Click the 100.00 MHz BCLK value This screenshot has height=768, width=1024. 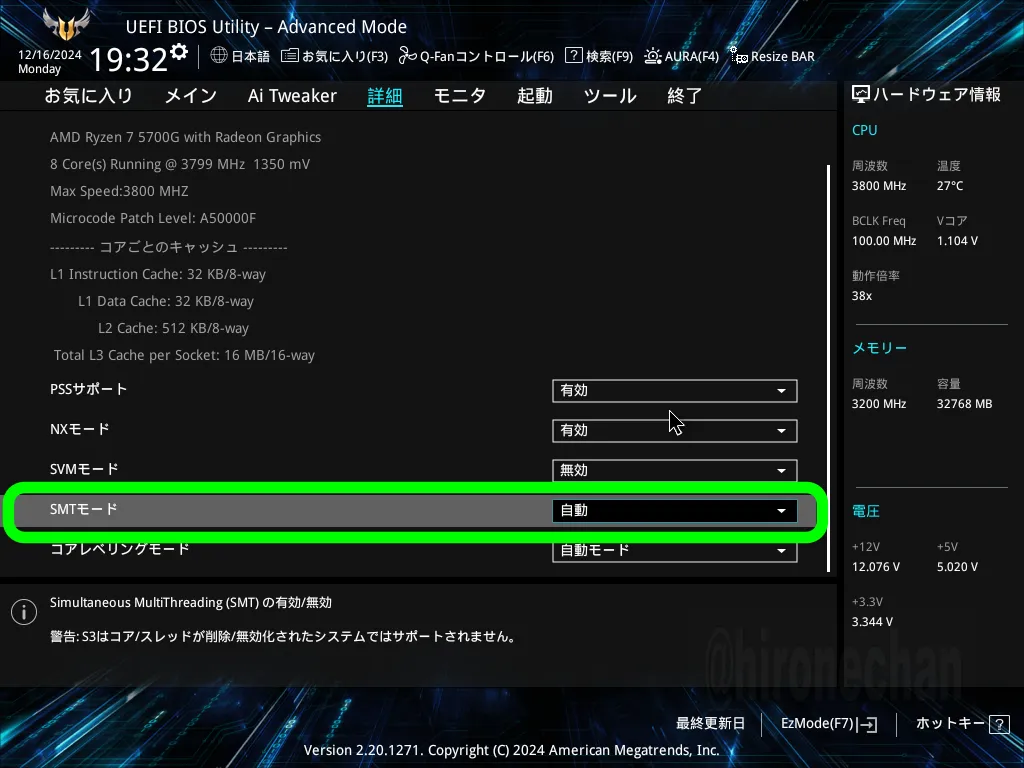click(x=884, y=240)
